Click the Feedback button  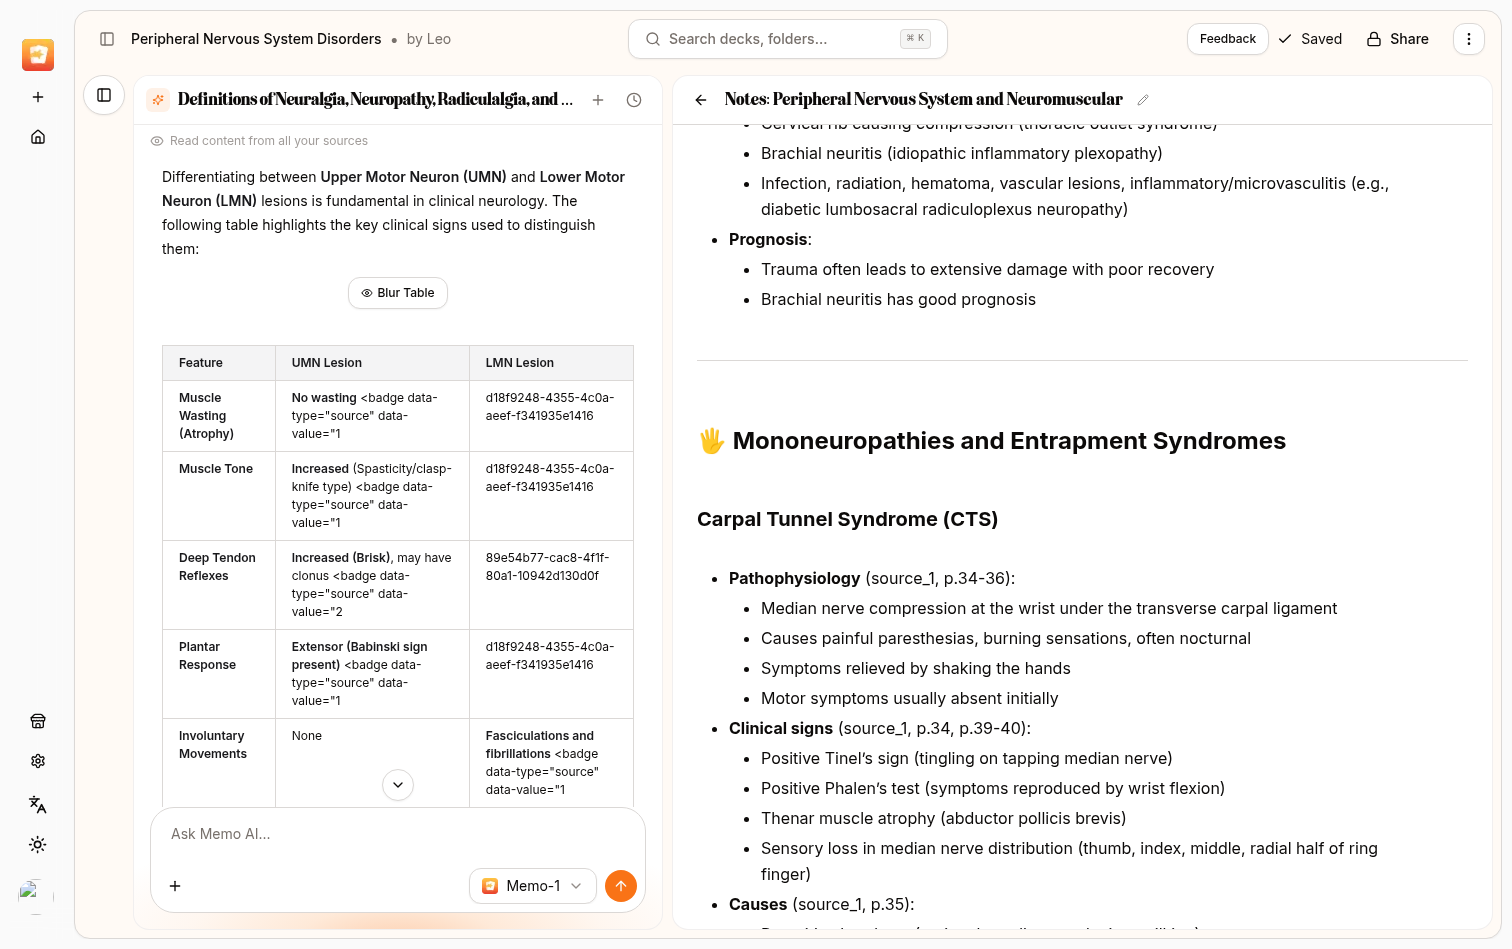coord(1227,39)
